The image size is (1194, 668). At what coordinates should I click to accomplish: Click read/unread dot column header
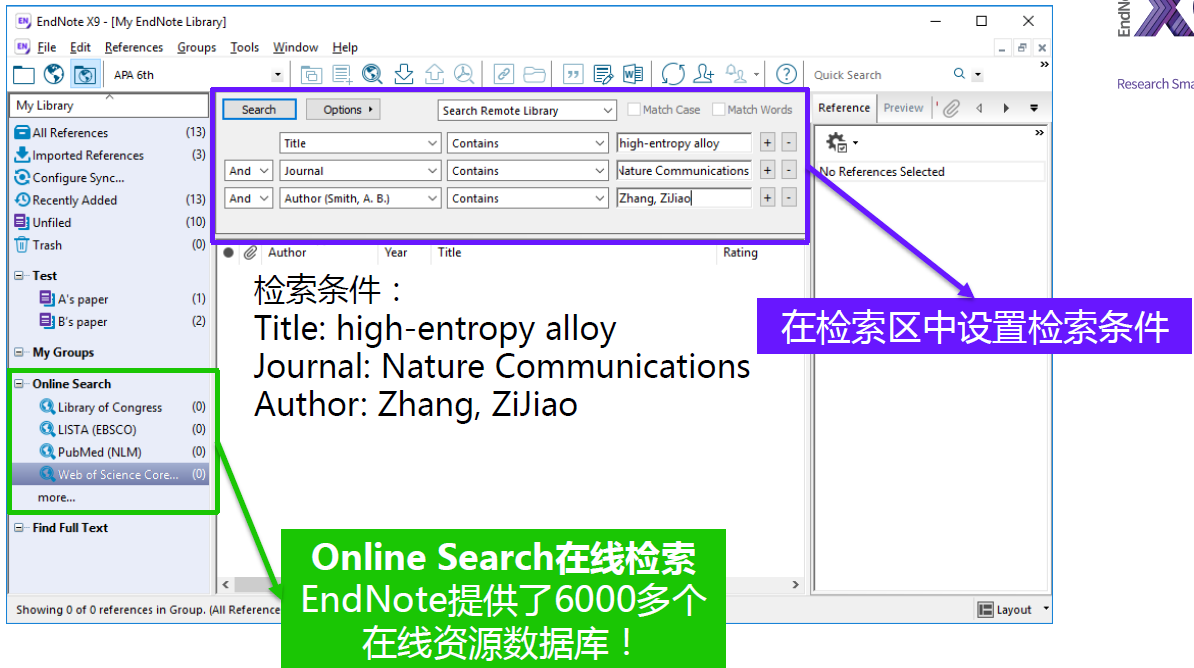click(228, 253)
